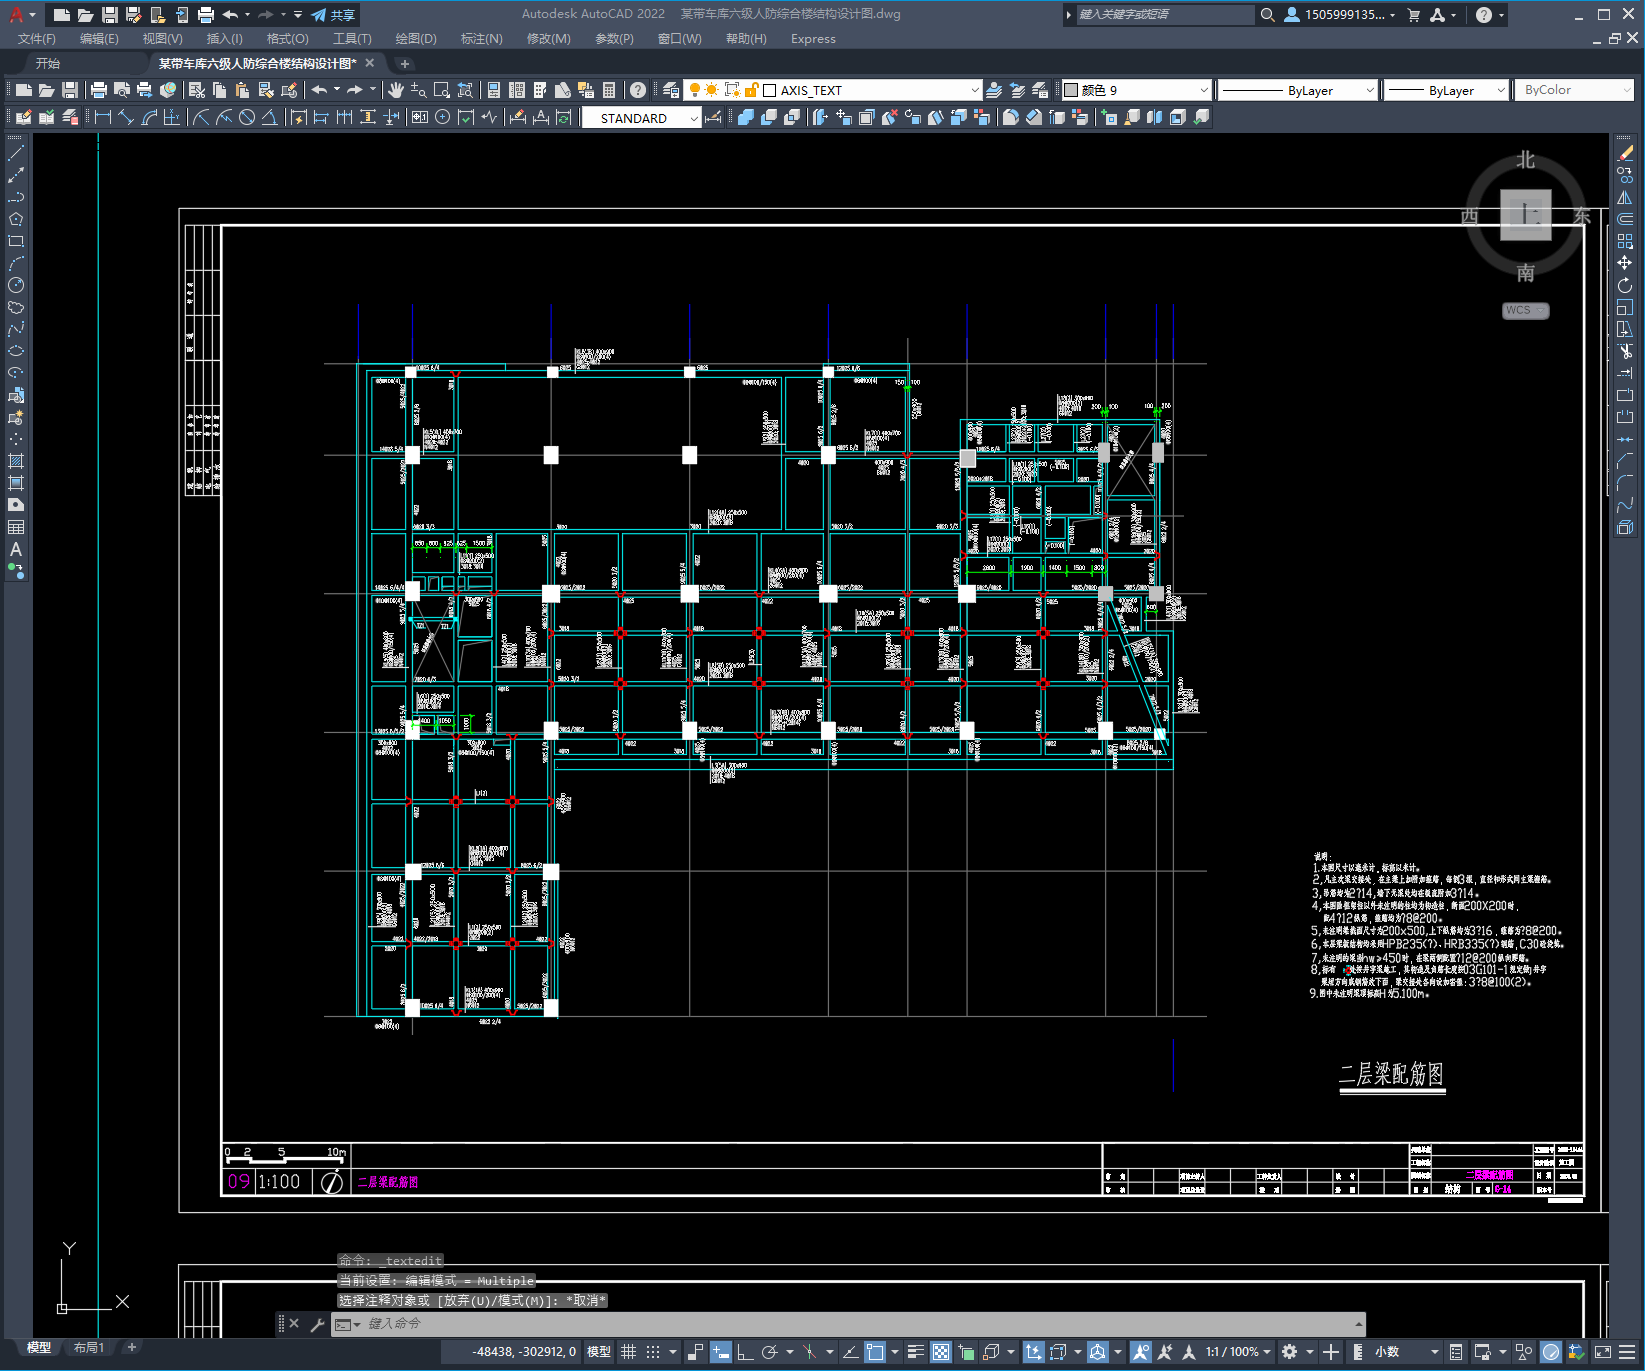Toggle lineweight display in status bar
Screen dimensions: 1645x1371
click(915, 1352)
